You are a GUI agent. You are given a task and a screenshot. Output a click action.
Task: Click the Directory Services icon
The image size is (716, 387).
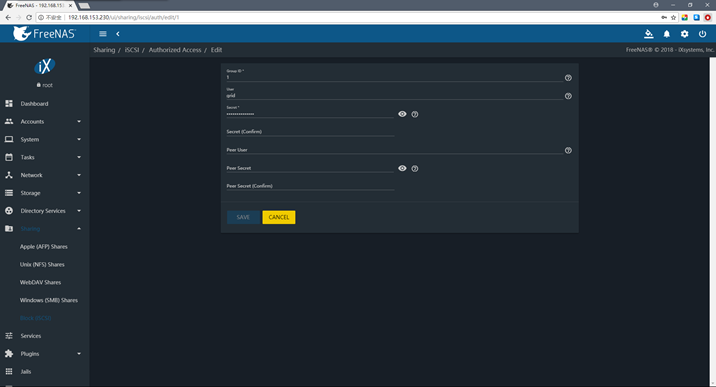pos(9,211)
